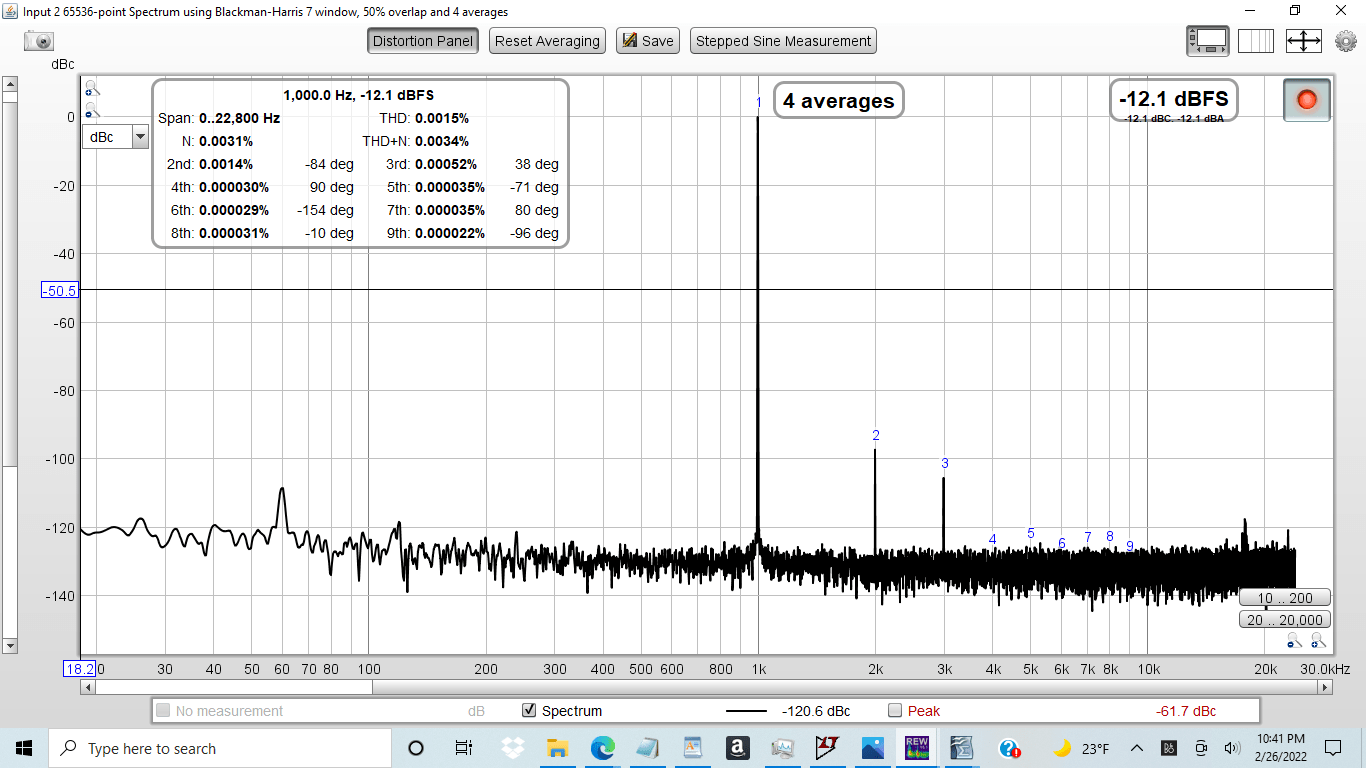Open Cortana circle icon on taskbar
Image resolution: width=1366 pixels, height=768 pixels.
(x=416, y=748)
